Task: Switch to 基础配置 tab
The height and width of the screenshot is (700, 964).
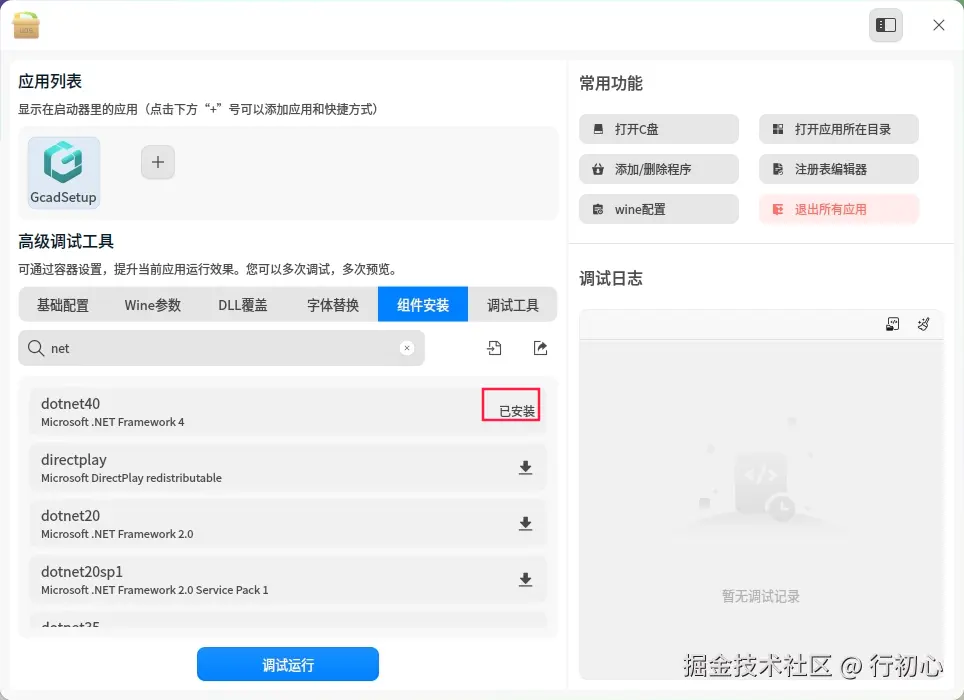Action: click(x=63, y=304)
